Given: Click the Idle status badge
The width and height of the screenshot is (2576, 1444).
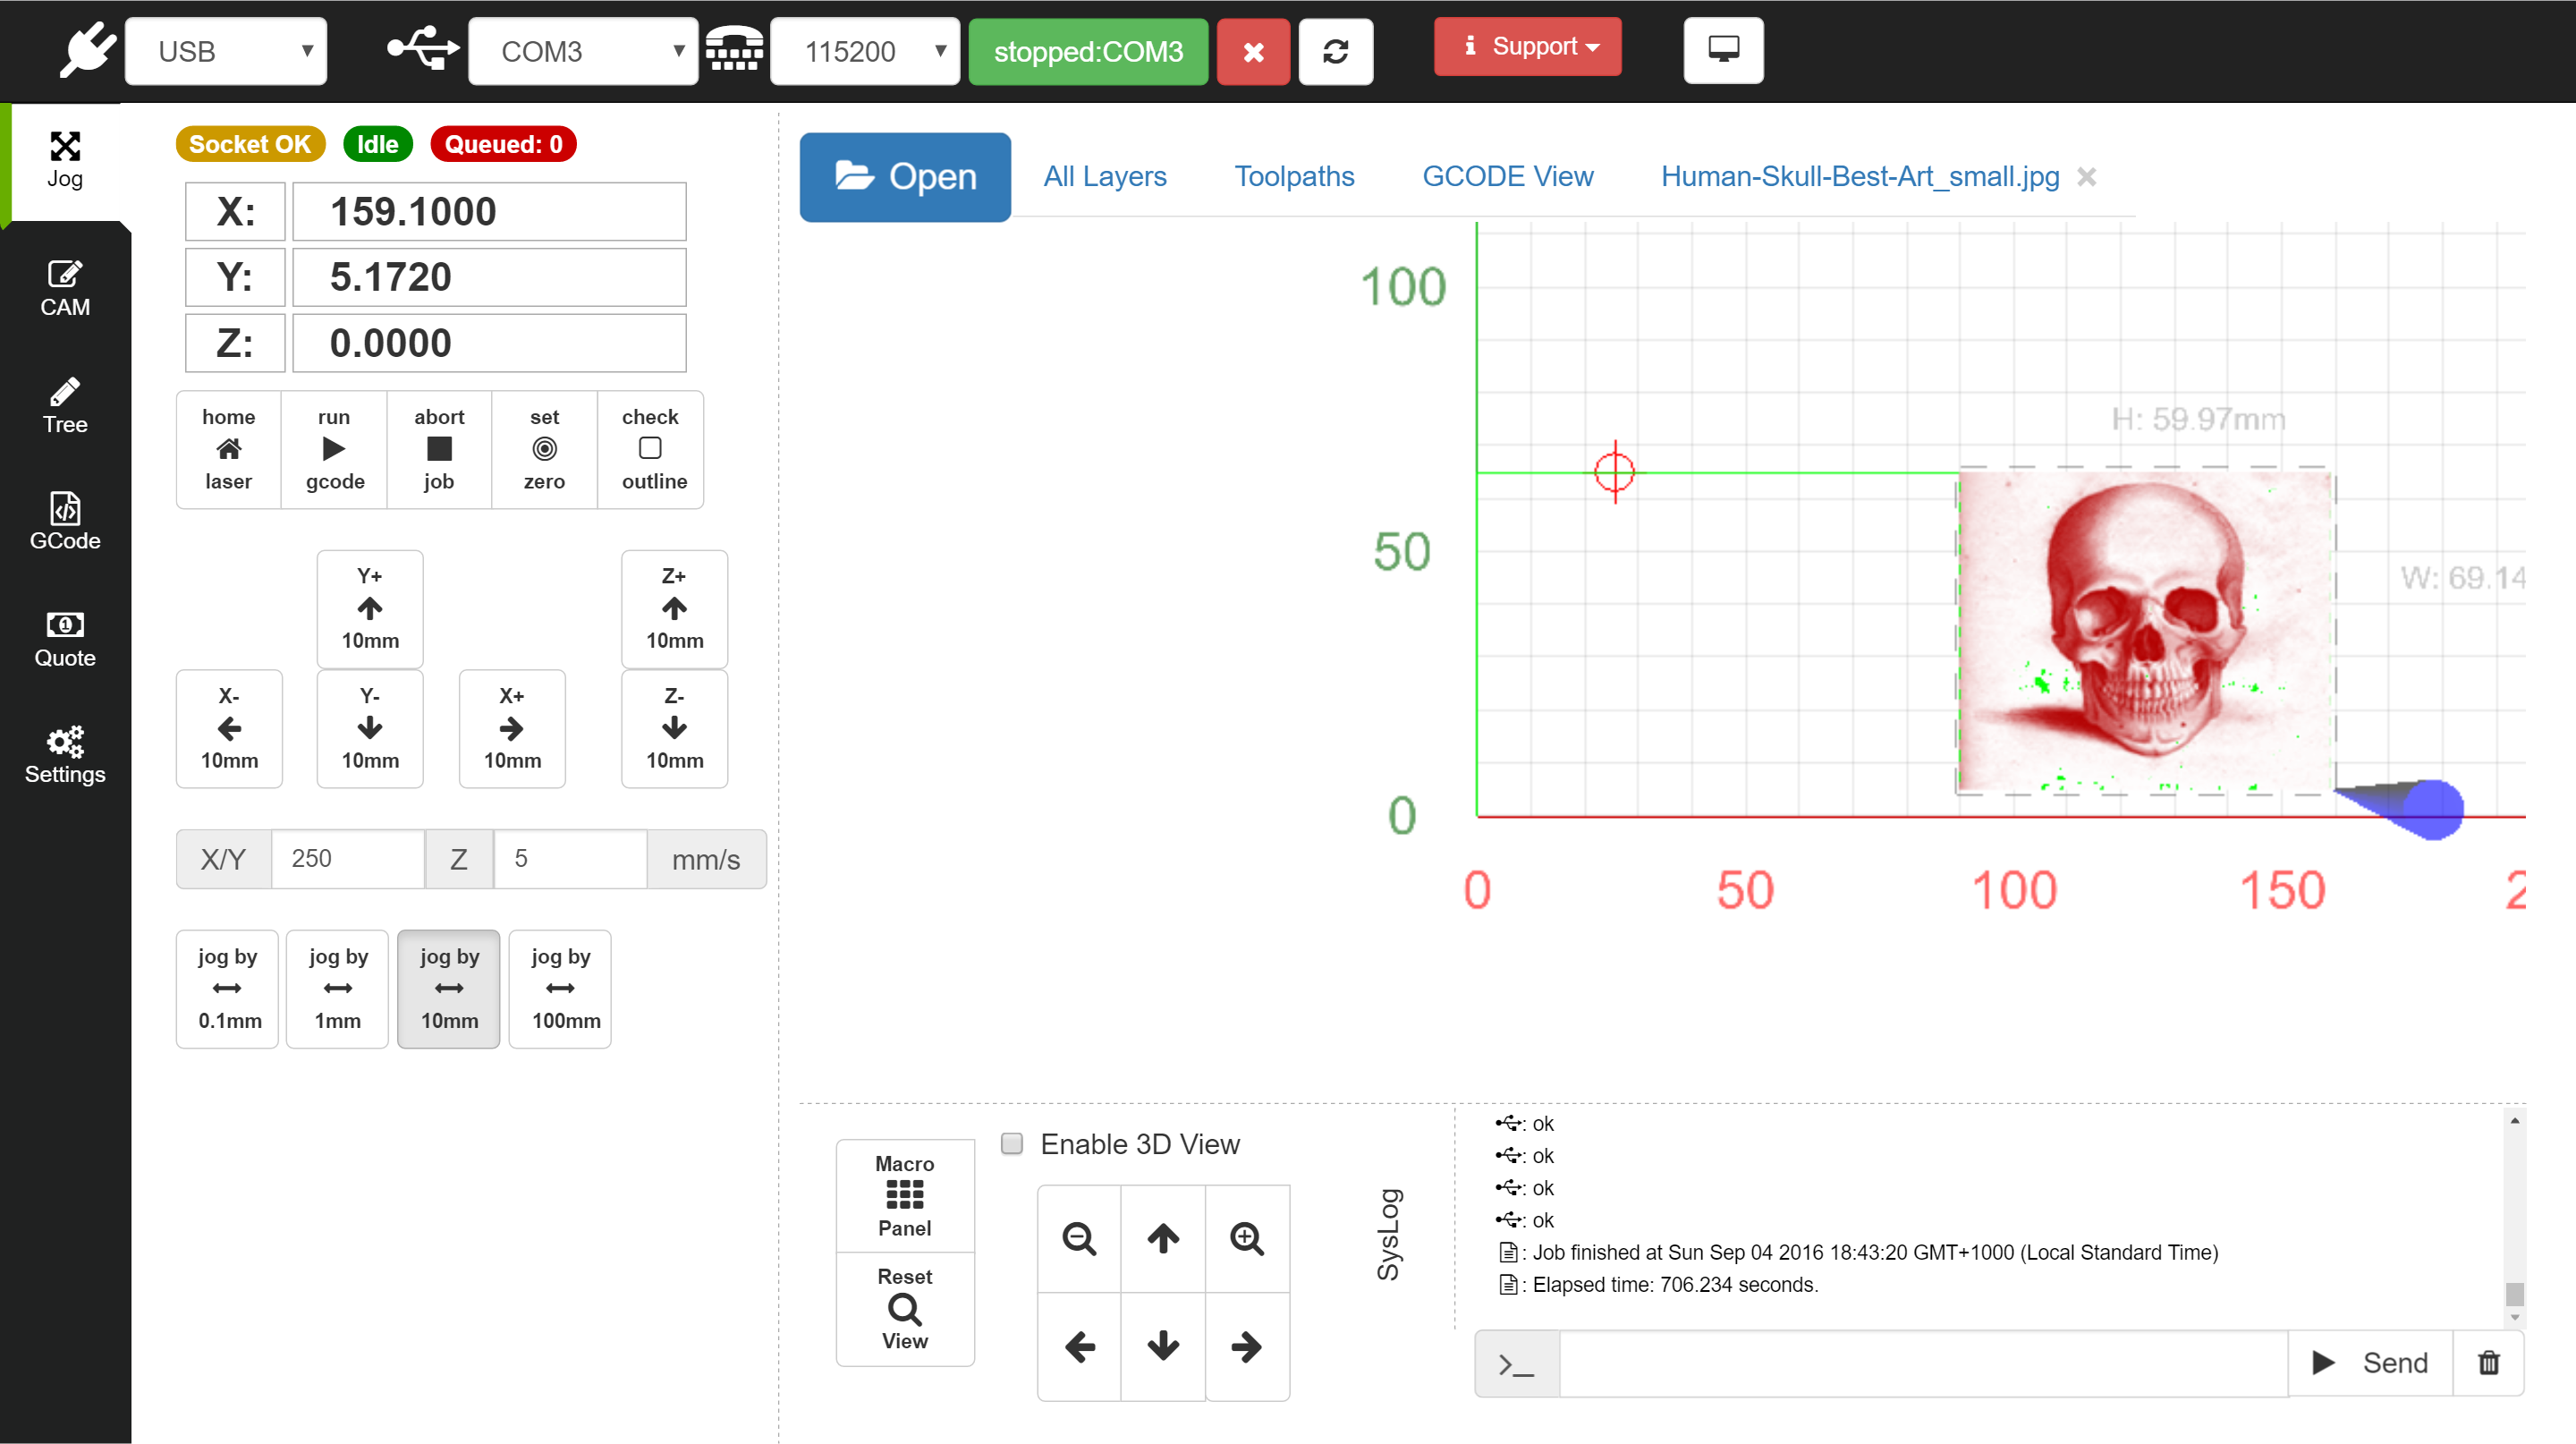Looking at the screenshot, I should pyautogui.click(x=378, y=144).
